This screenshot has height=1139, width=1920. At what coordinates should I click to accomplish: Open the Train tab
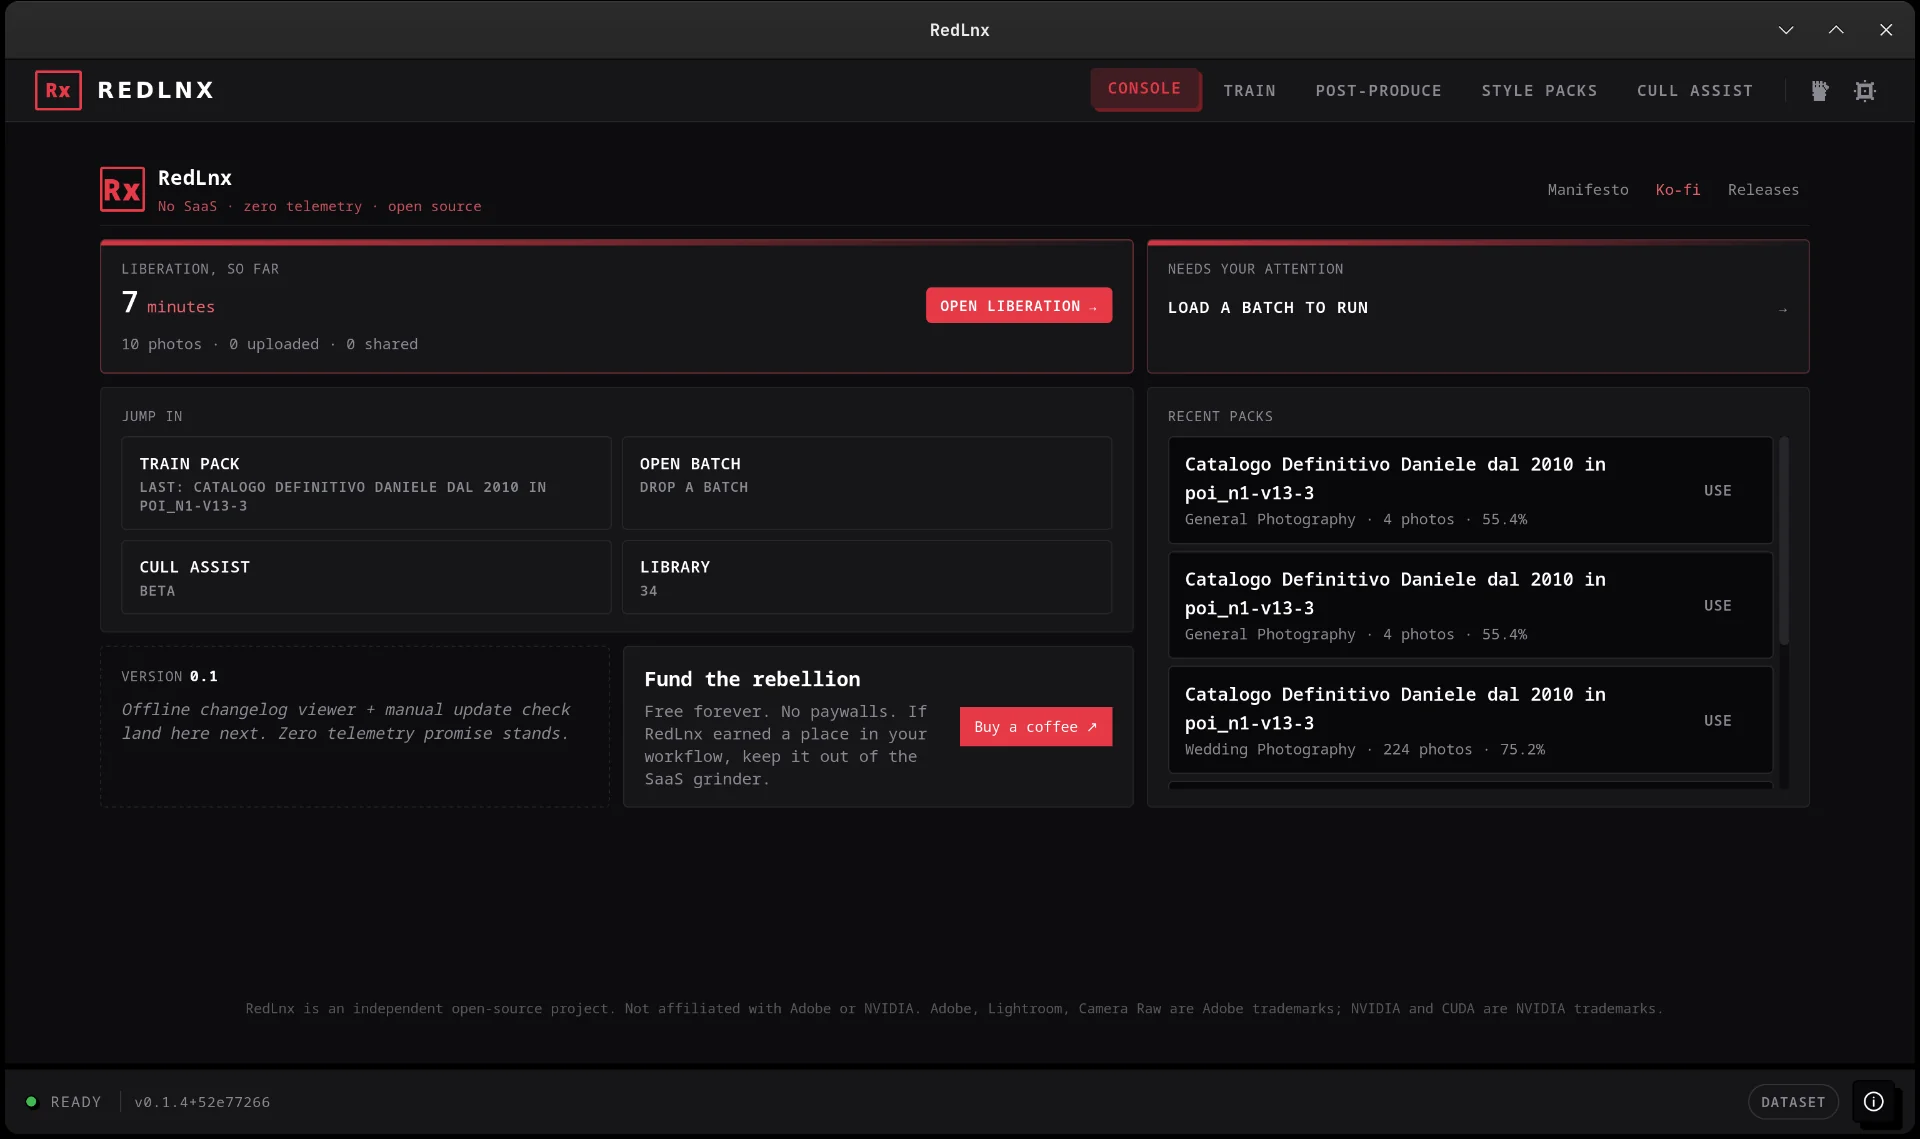1249,91
